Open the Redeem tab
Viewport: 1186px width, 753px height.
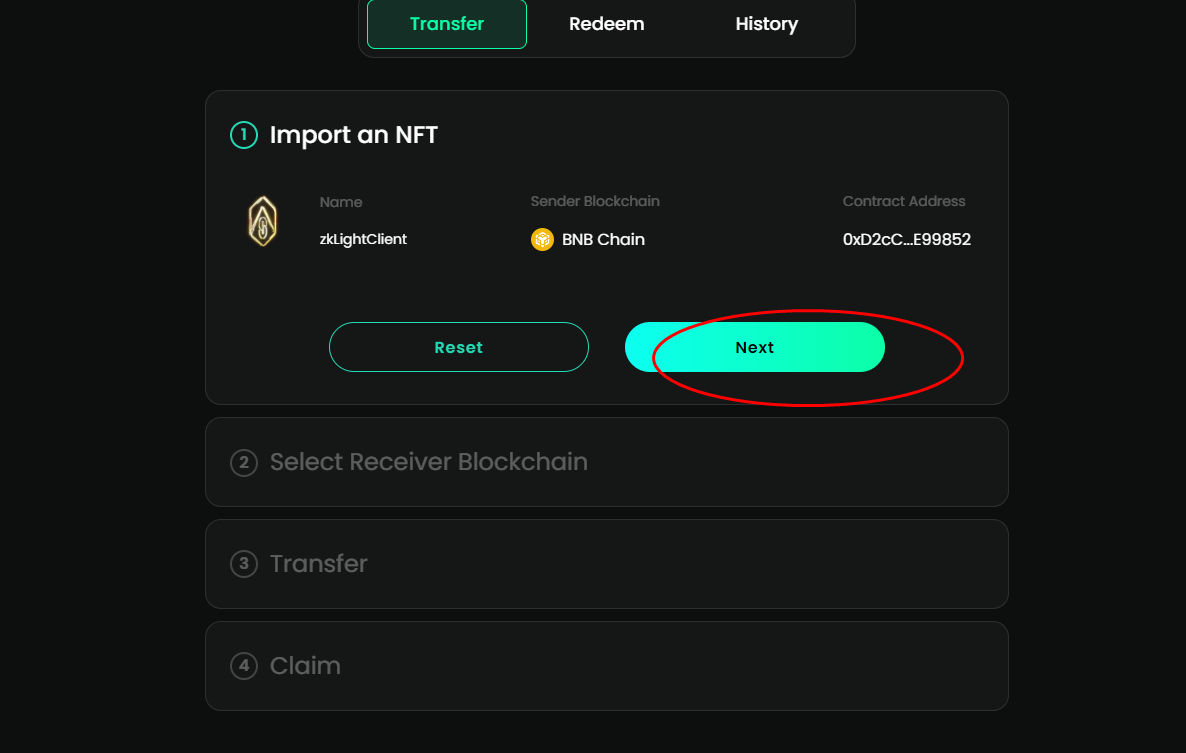pos(607,24)
